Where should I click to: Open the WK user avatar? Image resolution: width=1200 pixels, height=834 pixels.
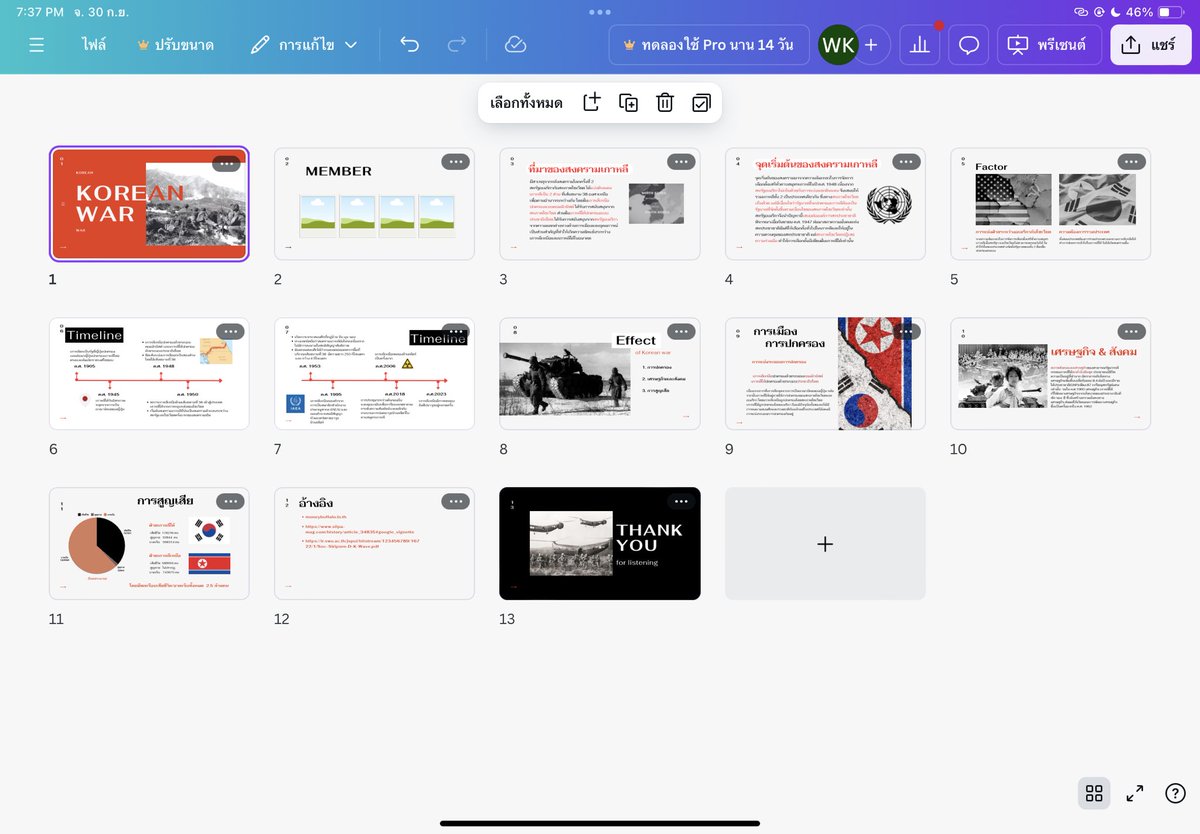coord(838,45)
